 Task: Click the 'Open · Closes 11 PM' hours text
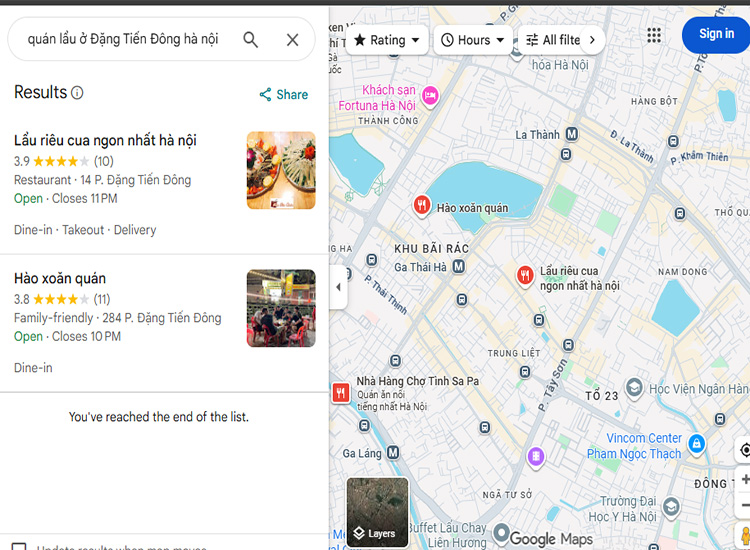point(66,198)
